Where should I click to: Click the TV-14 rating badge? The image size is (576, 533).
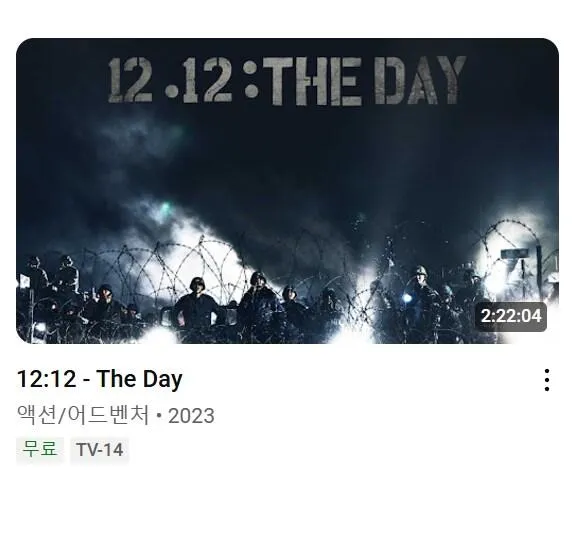[100, 450]
